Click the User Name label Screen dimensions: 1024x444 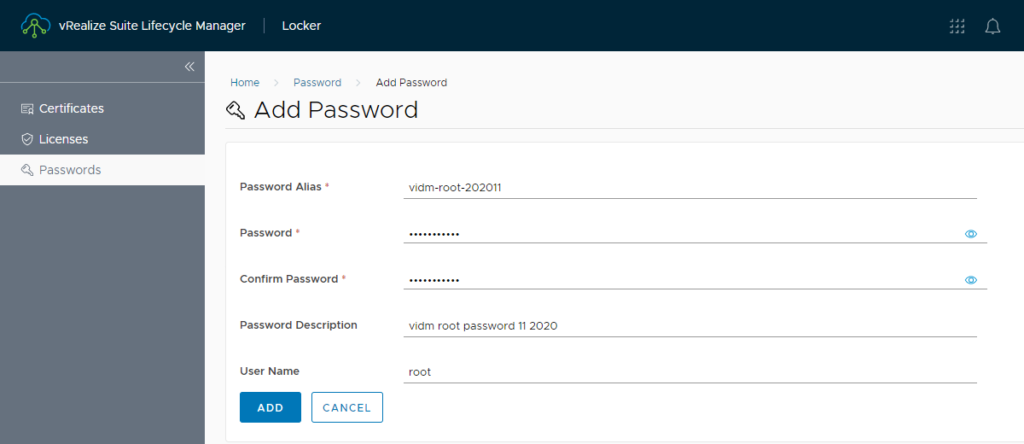click(269, 371)
